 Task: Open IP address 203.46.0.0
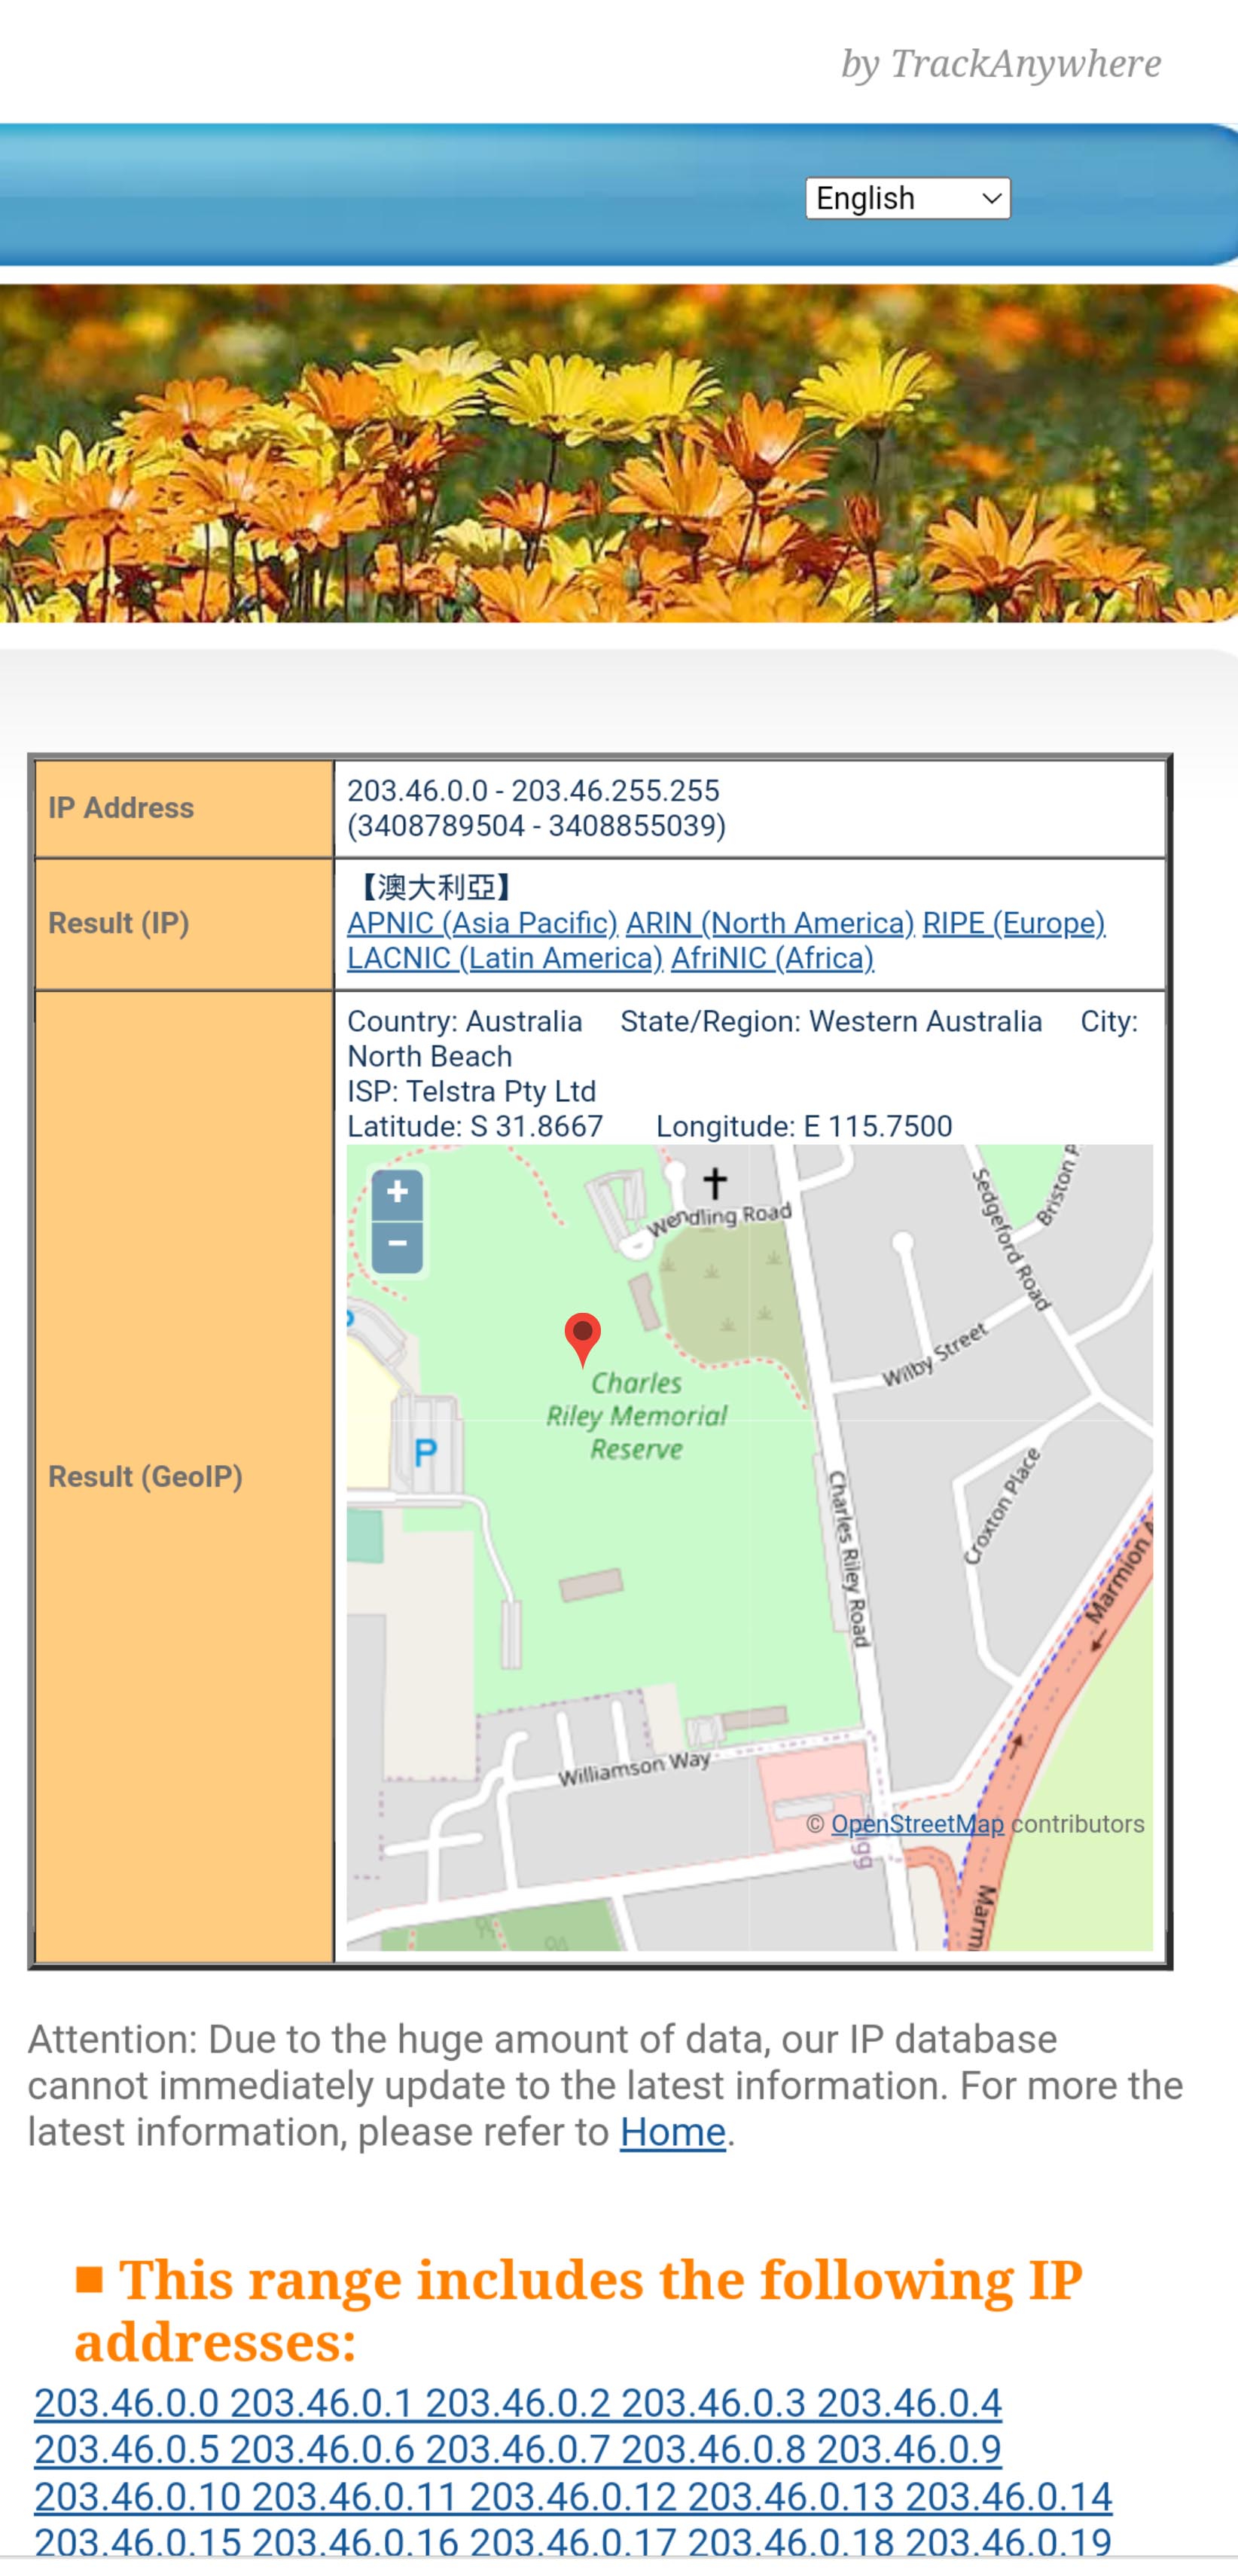tap(126, 2402)
